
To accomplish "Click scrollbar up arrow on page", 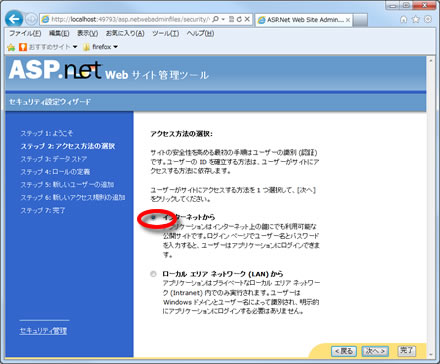I will click(x=431, y=61).
